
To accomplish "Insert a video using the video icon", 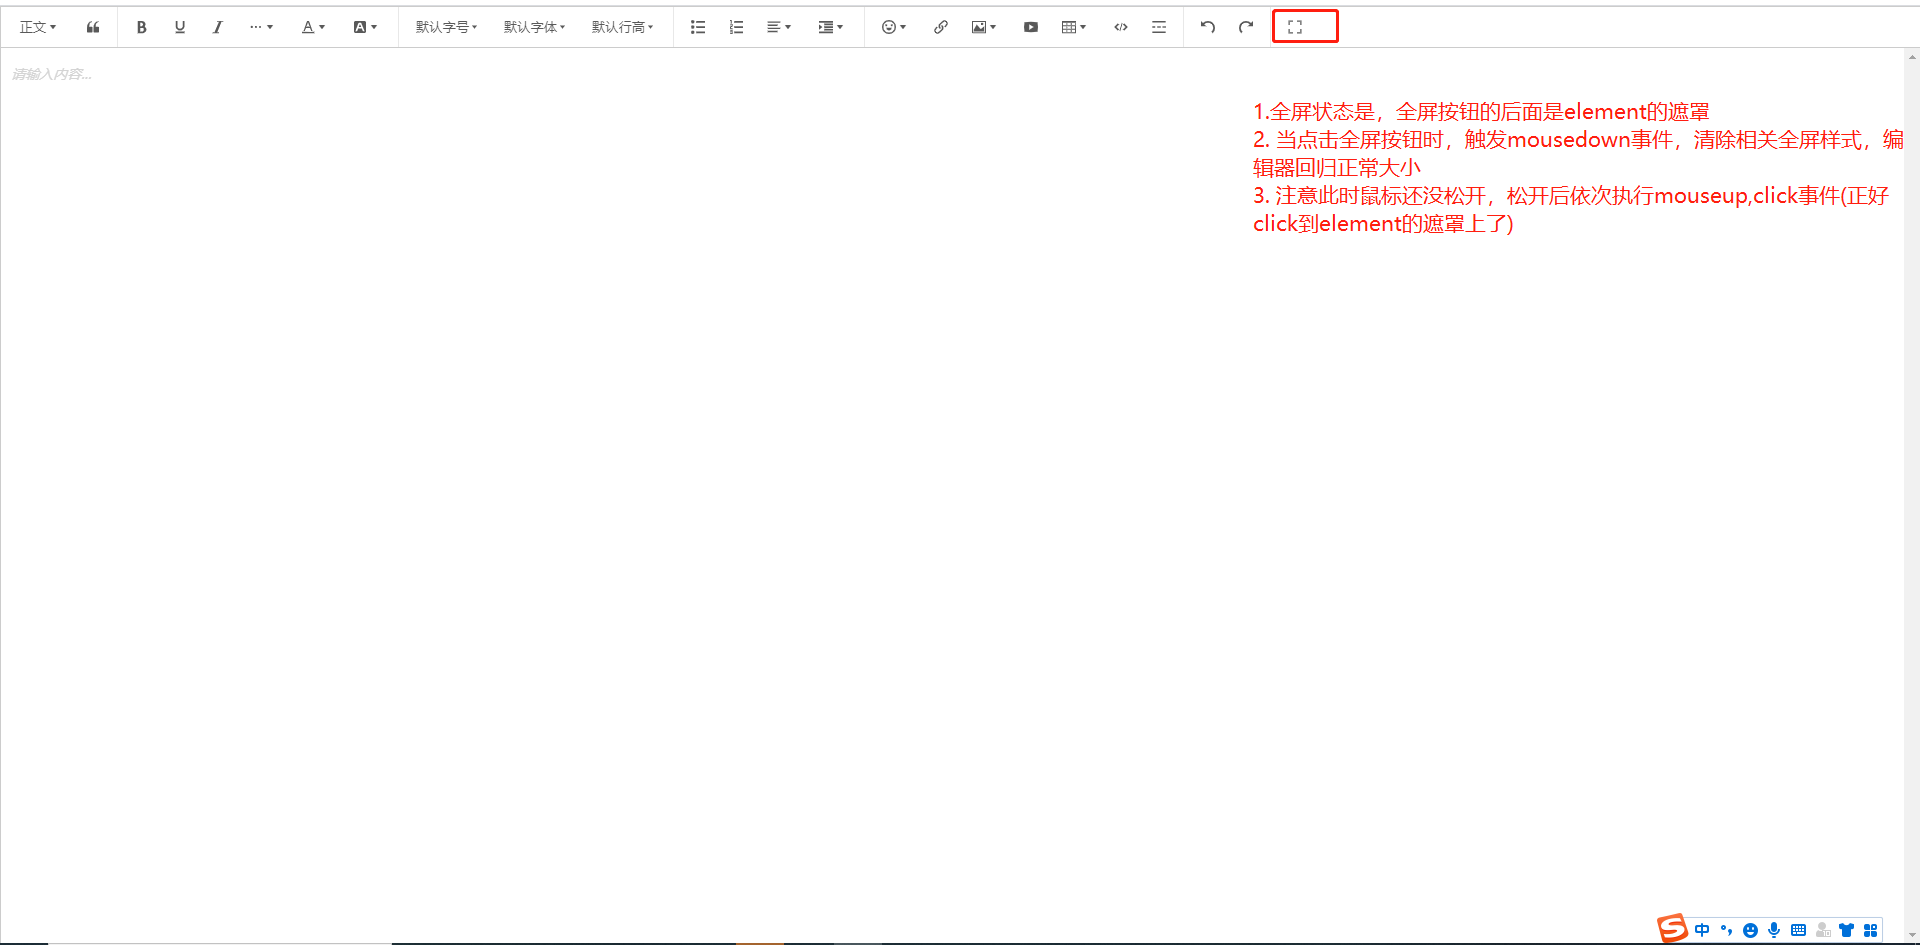I will 1030,27.
